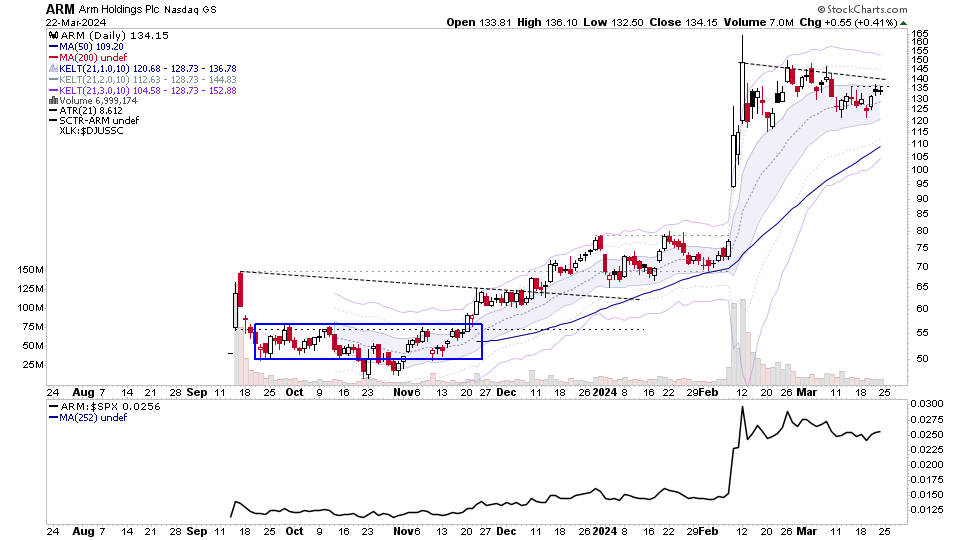Click the Open 133.81 value
This screenshot has width=960, height=540.
pos(479,23)
